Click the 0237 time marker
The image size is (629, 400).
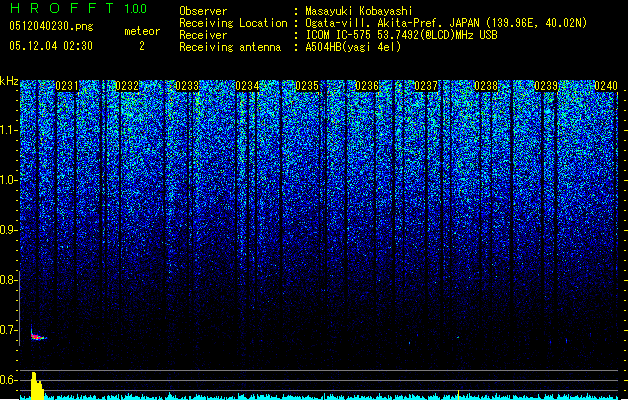tap(426, 86)
